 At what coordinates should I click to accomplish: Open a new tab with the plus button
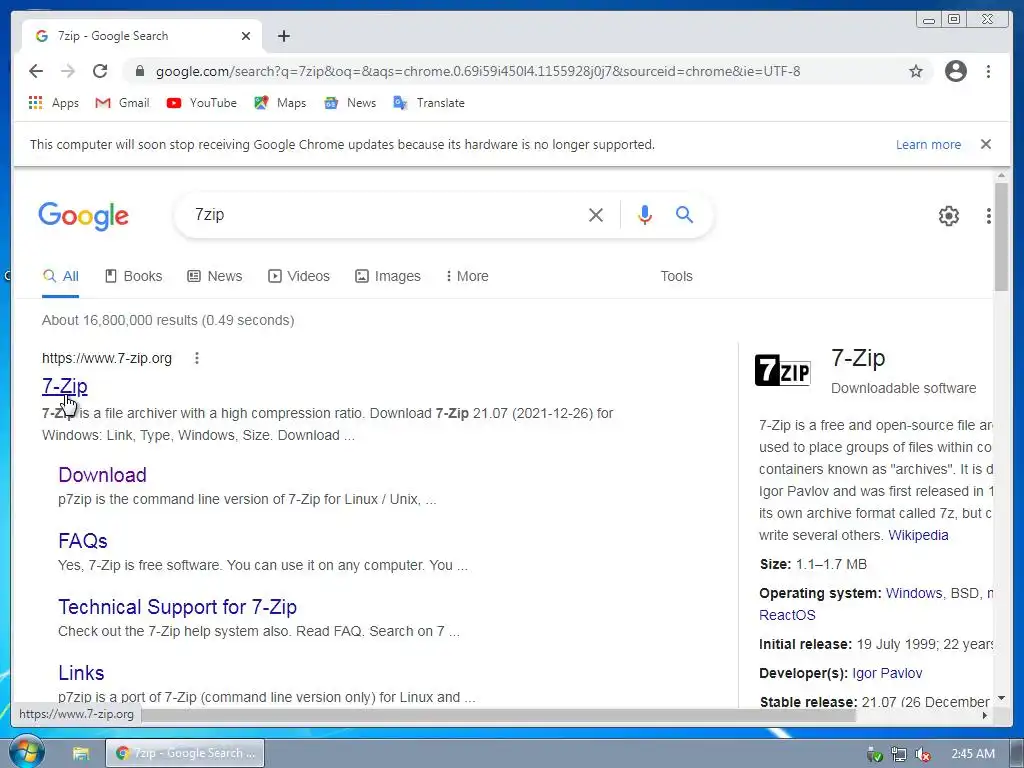[283, 36]
